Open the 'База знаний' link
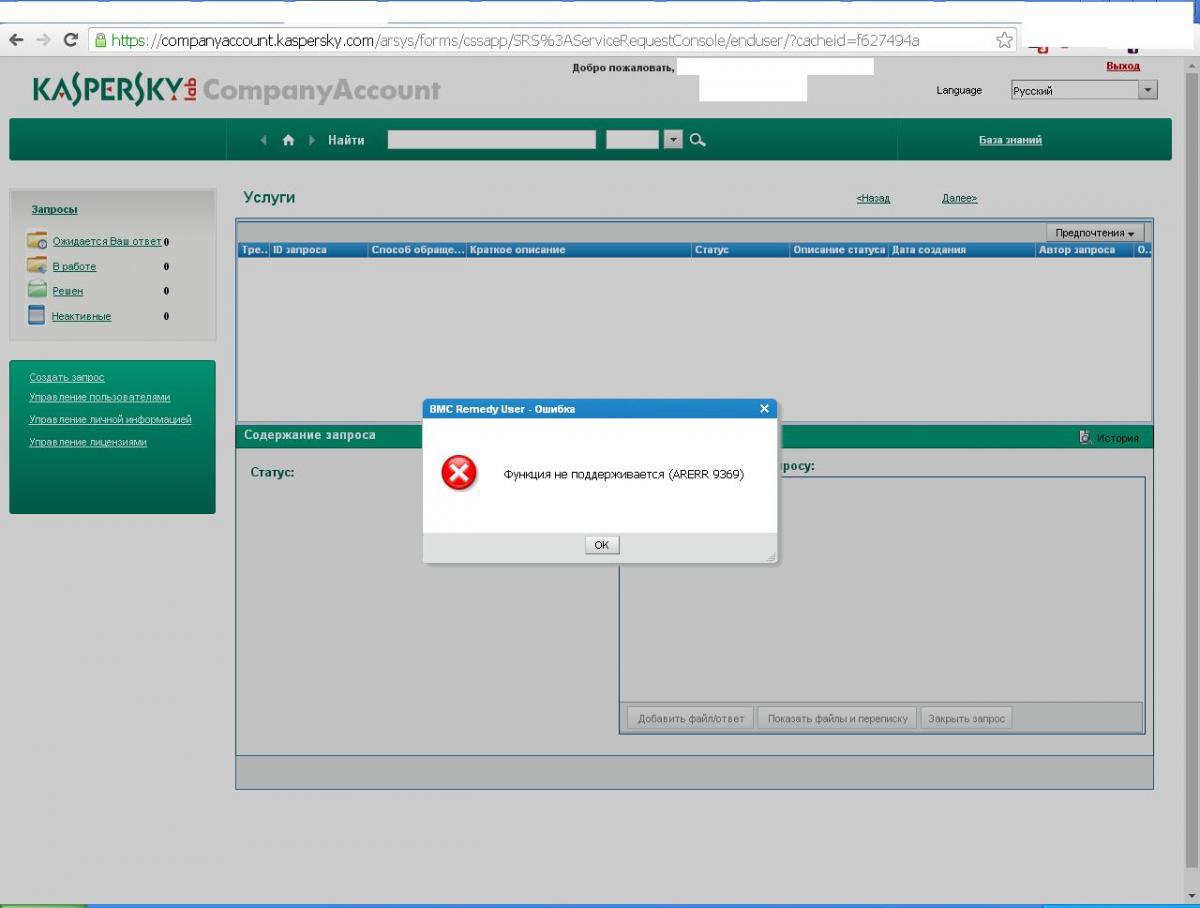The image size is (1200, 908). (1010, 140)
